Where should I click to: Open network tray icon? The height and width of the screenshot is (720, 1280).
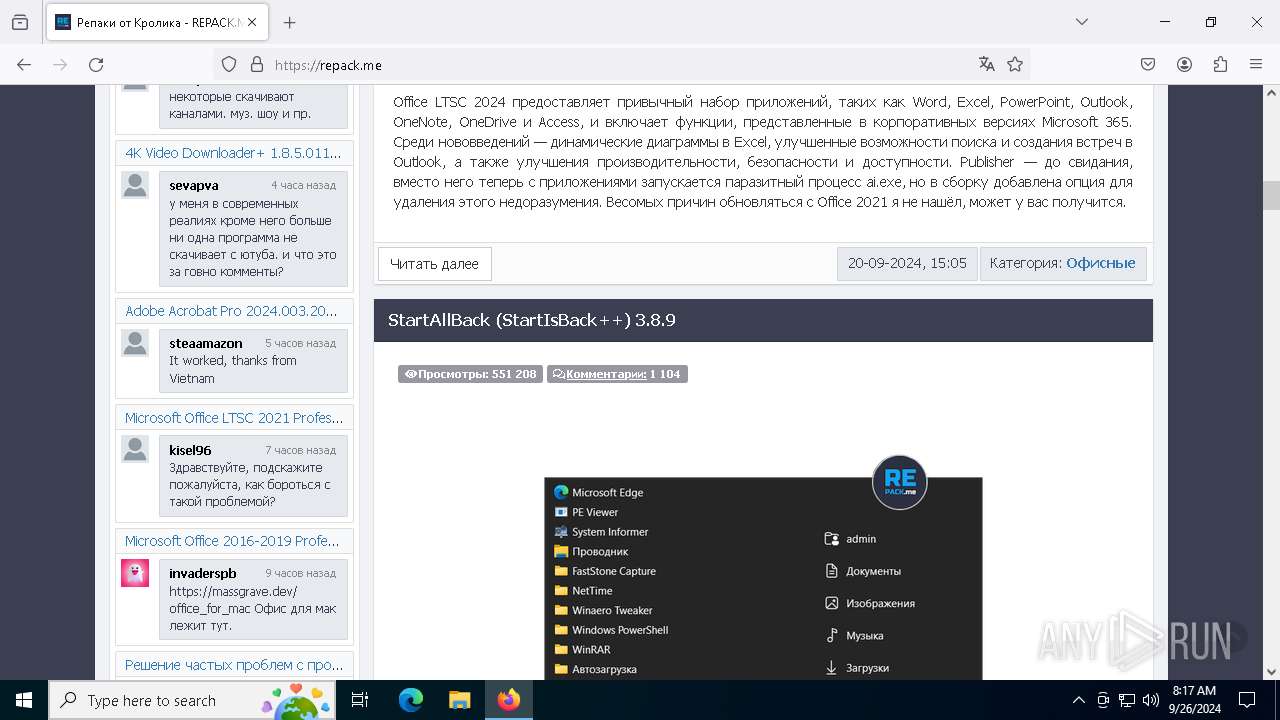[x=1127, y=700]
